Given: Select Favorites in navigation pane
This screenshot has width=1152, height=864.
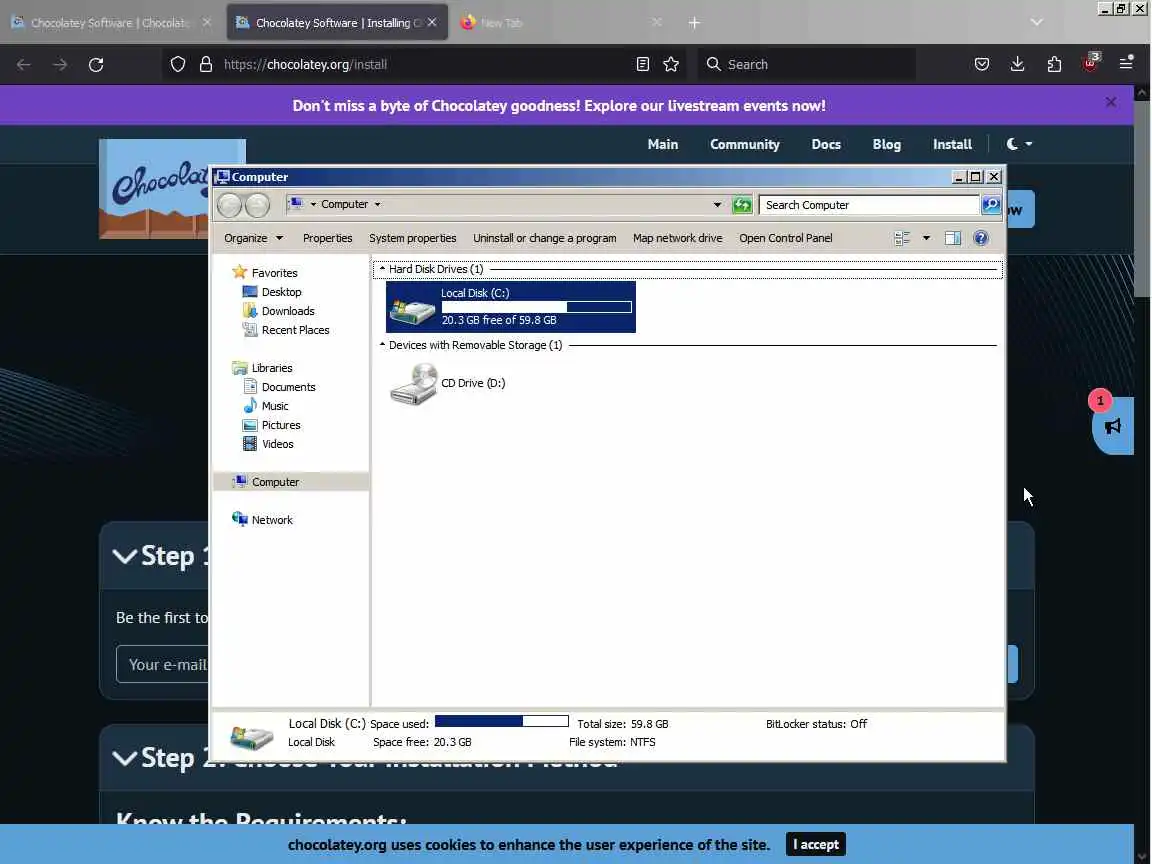Looking at the screenshot, I should pyautogui.click(x=264, y=273).
